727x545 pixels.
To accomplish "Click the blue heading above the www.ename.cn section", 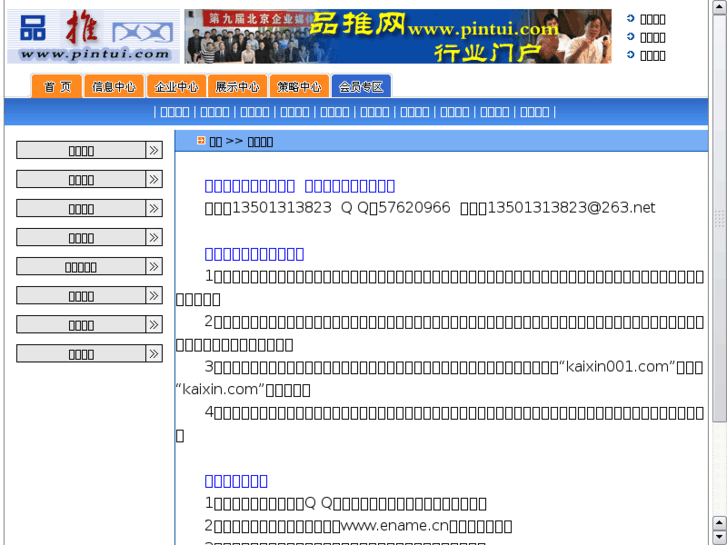I will tap(236, 481).
